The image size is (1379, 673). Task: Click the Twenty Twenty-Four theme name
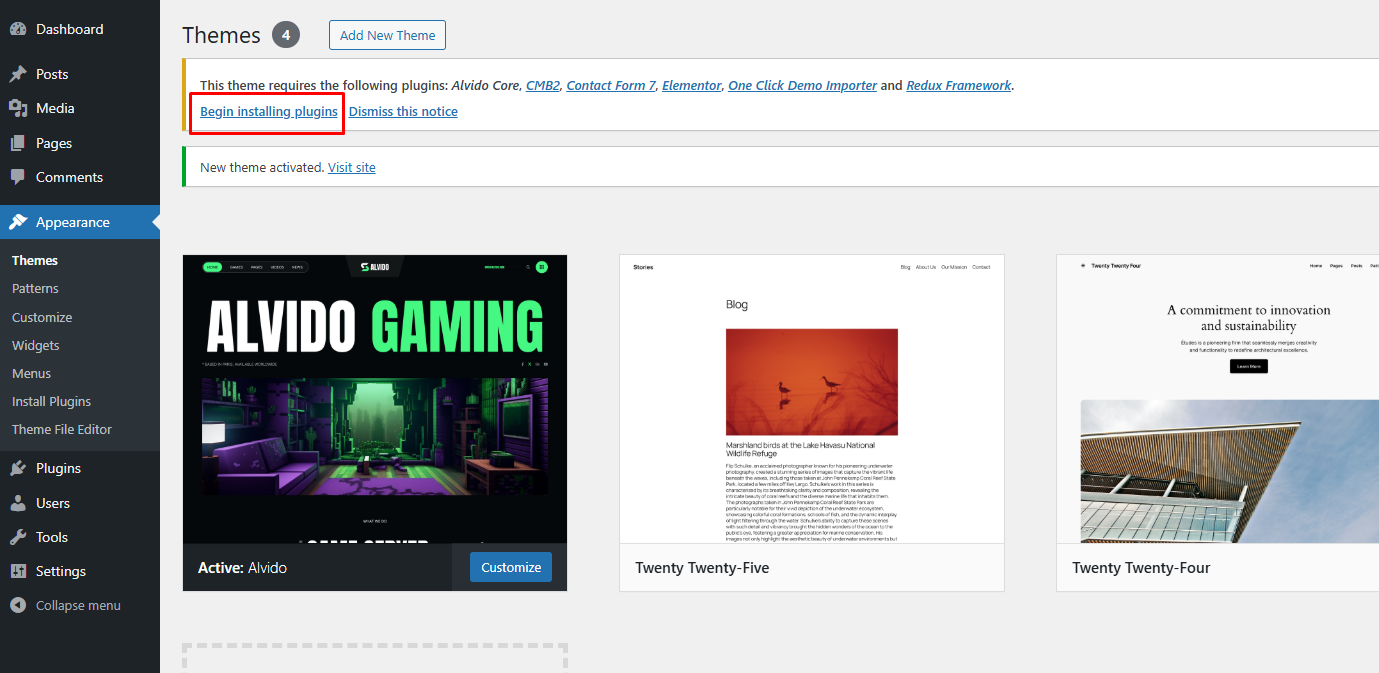point(1141,567)
